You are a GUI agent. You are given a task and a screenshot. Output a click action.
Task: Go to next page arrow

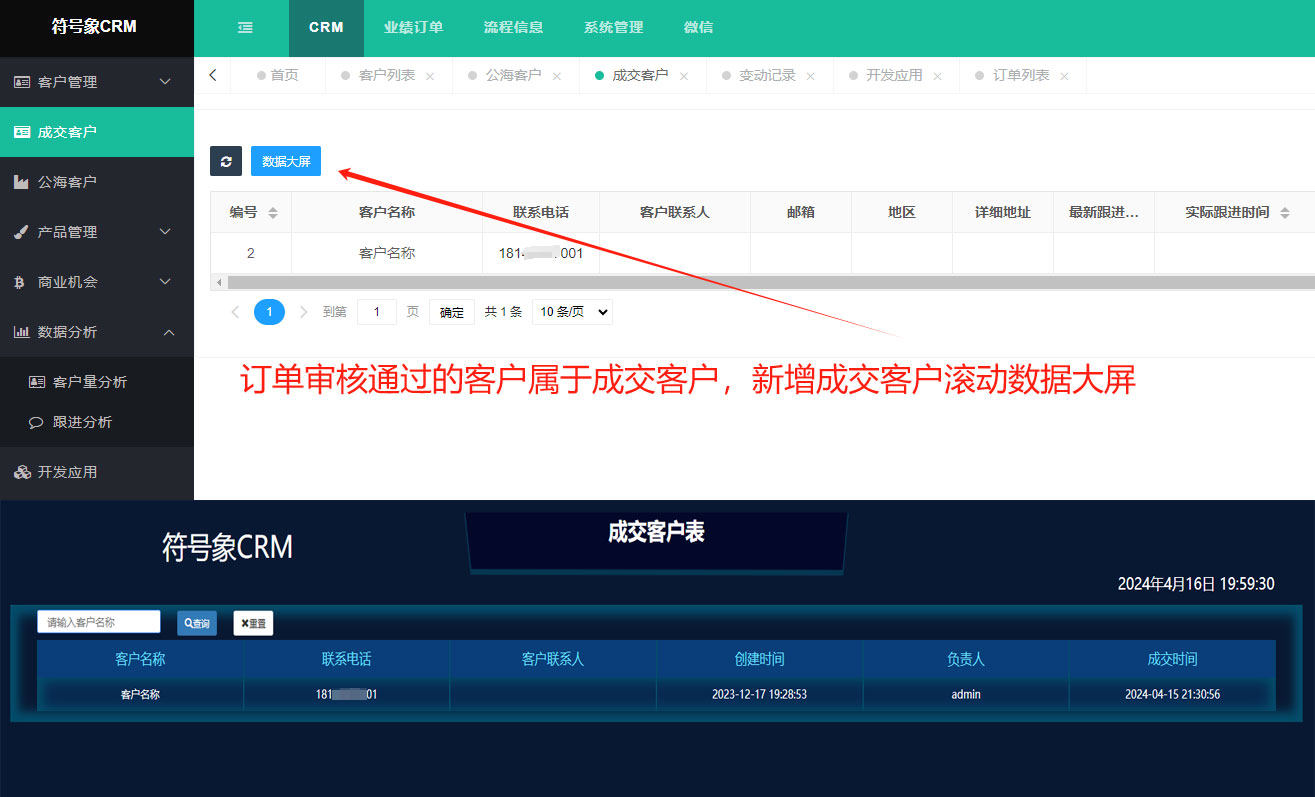point(304,312)
